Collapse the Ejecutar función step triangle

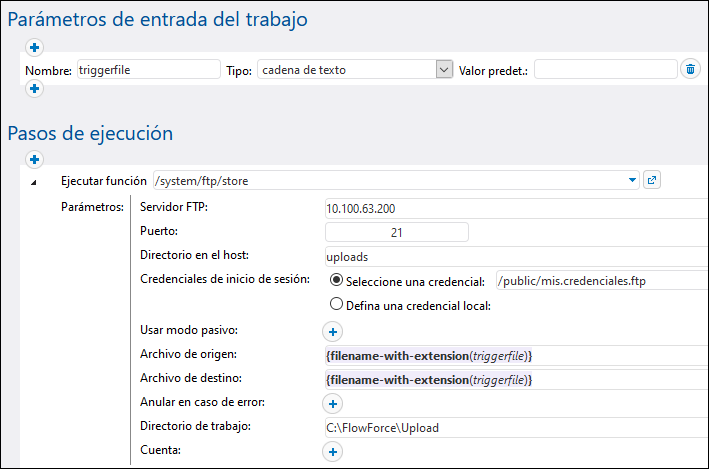(x=33, y=181)
